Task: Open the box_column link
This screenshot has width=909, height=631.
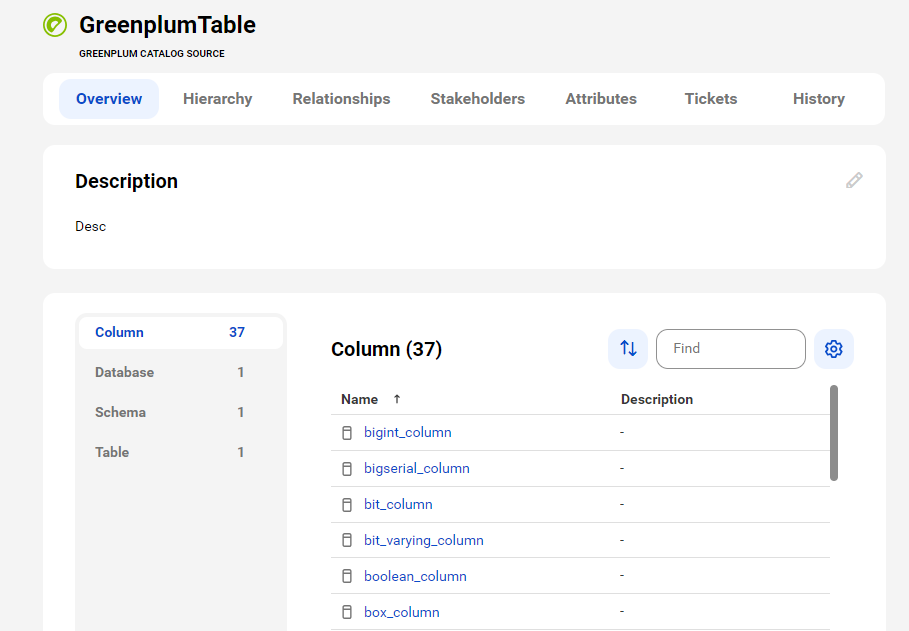Action: click(402, 612)
